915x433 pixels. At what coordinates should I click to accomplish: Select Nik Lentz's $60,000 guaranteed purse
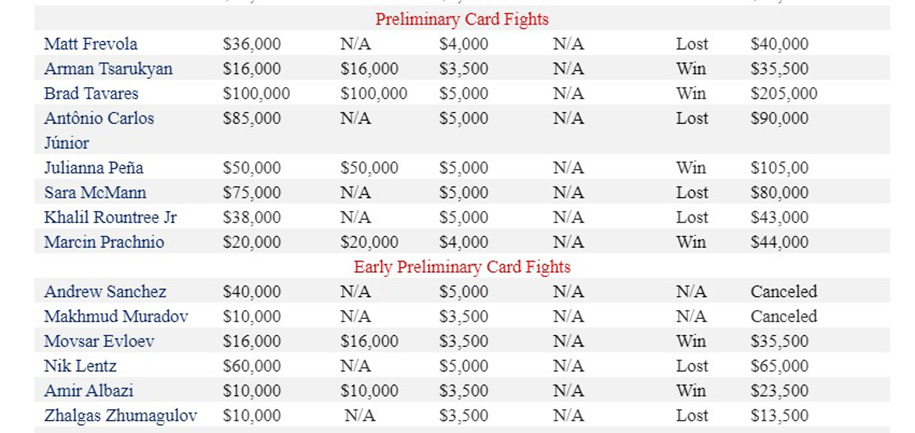(x=252, y=366)
